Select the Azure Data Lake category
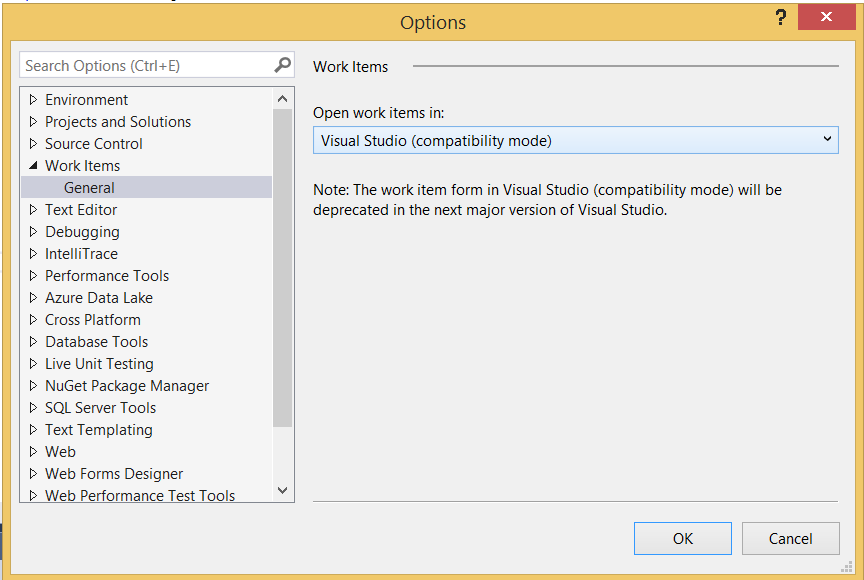The width and height of the screenshot is (864, 580). (x=98, y=297)
